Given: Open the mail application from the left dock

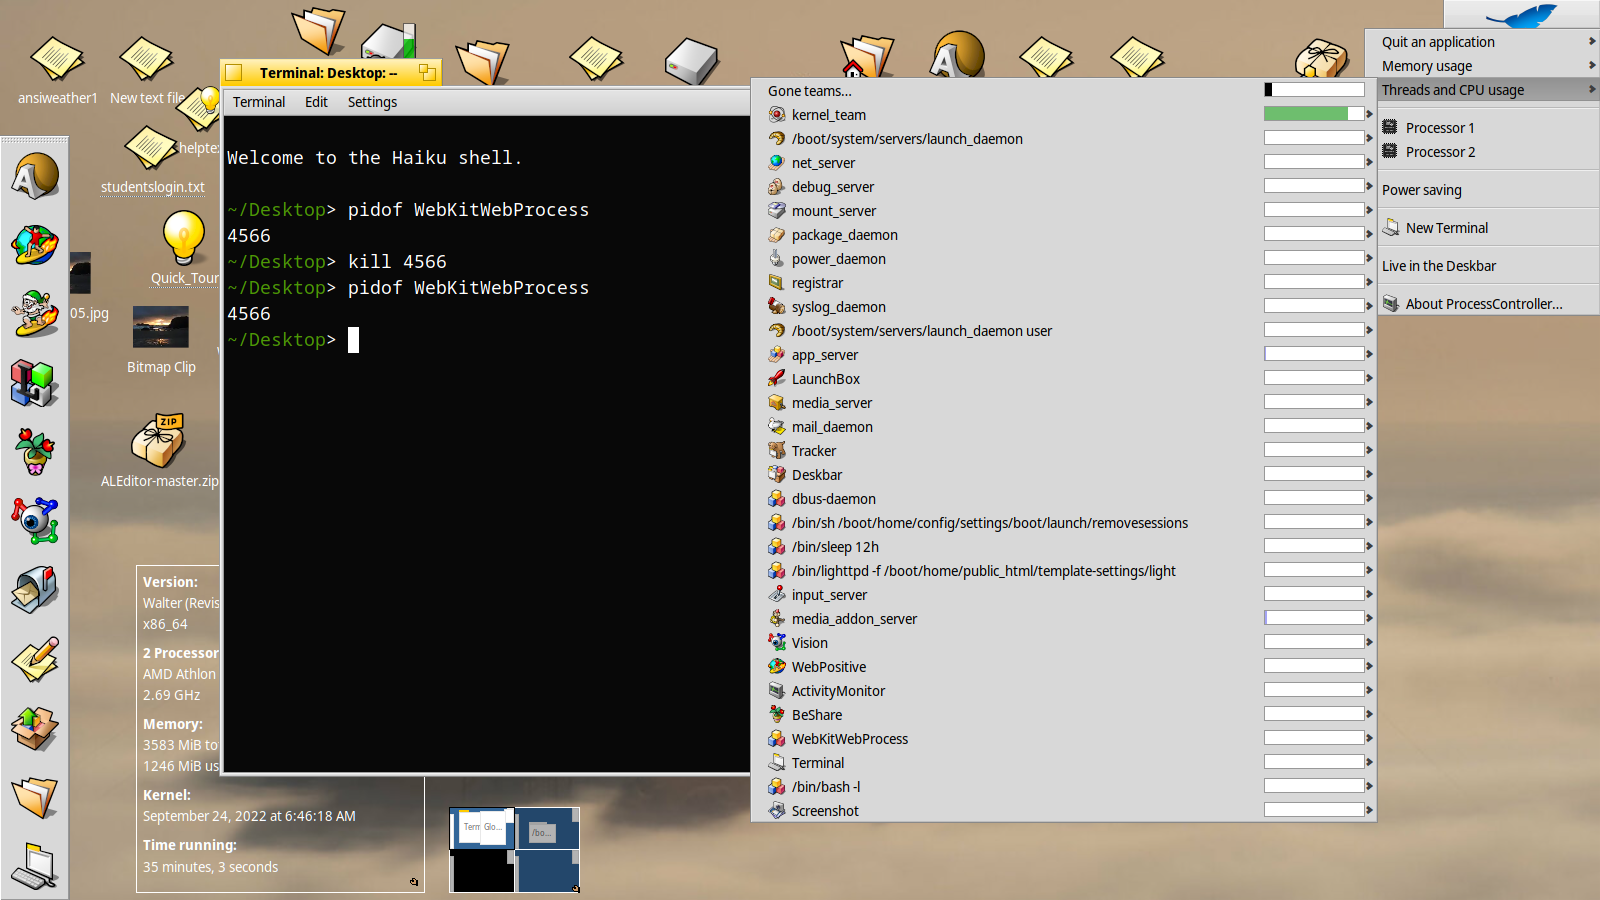Looking at the screenshot, I should pyautogui.click(x=35, y=589).
